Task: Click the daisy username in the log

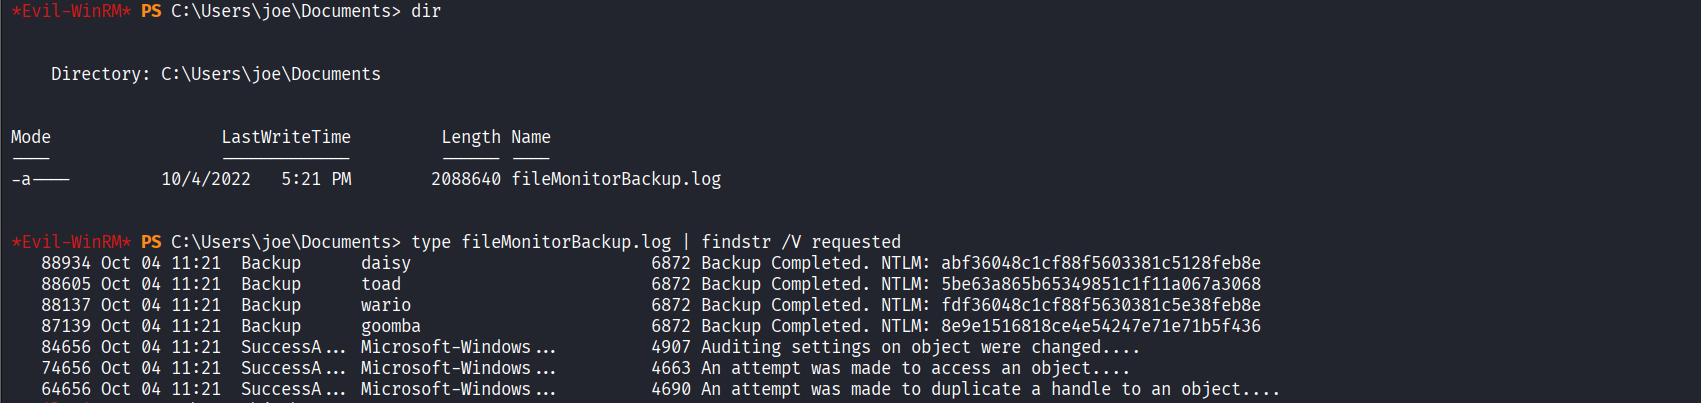Action: coord(386,263)
